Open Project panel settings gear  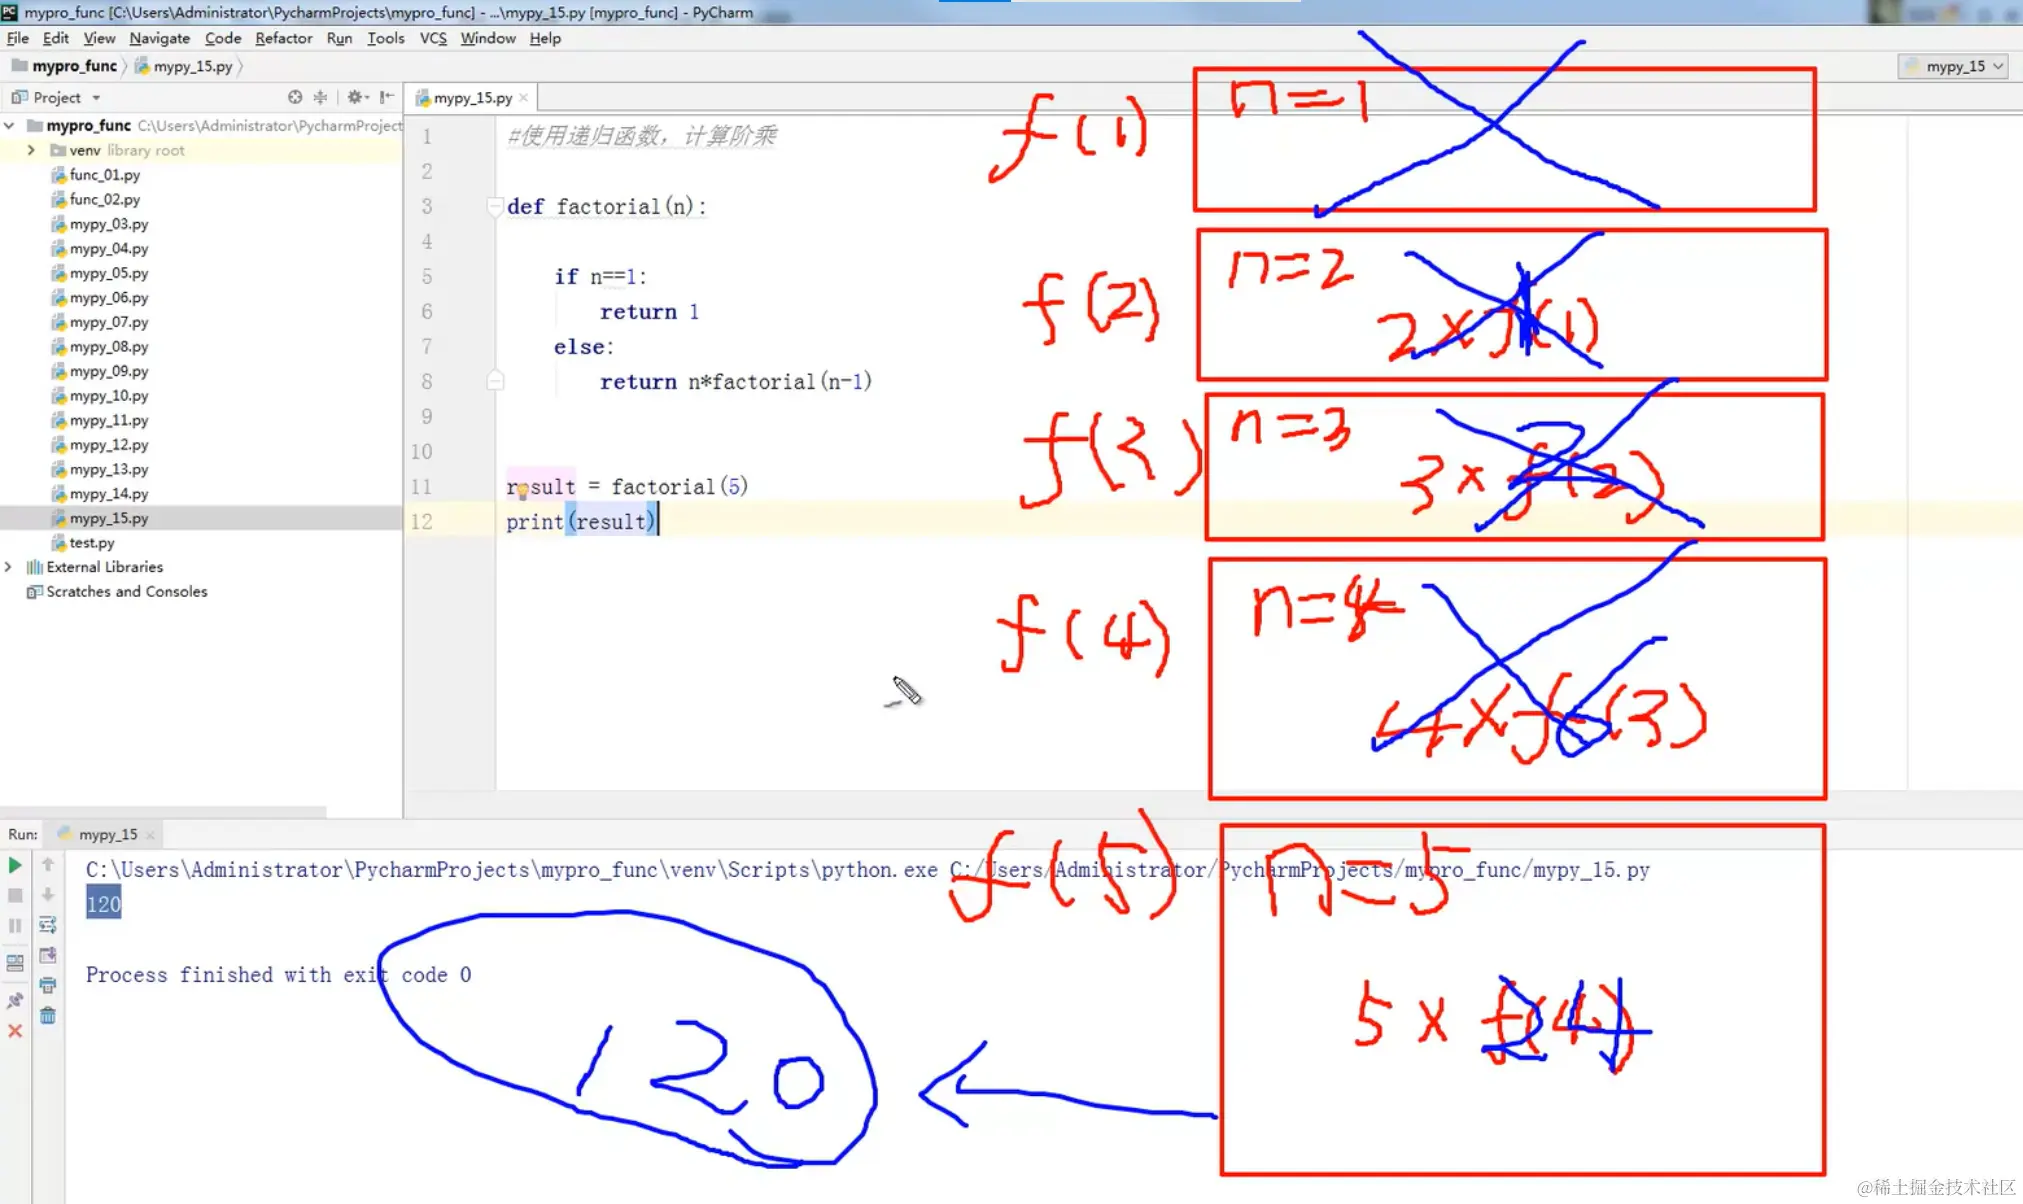pyautogui.click(x=355, y=97)
